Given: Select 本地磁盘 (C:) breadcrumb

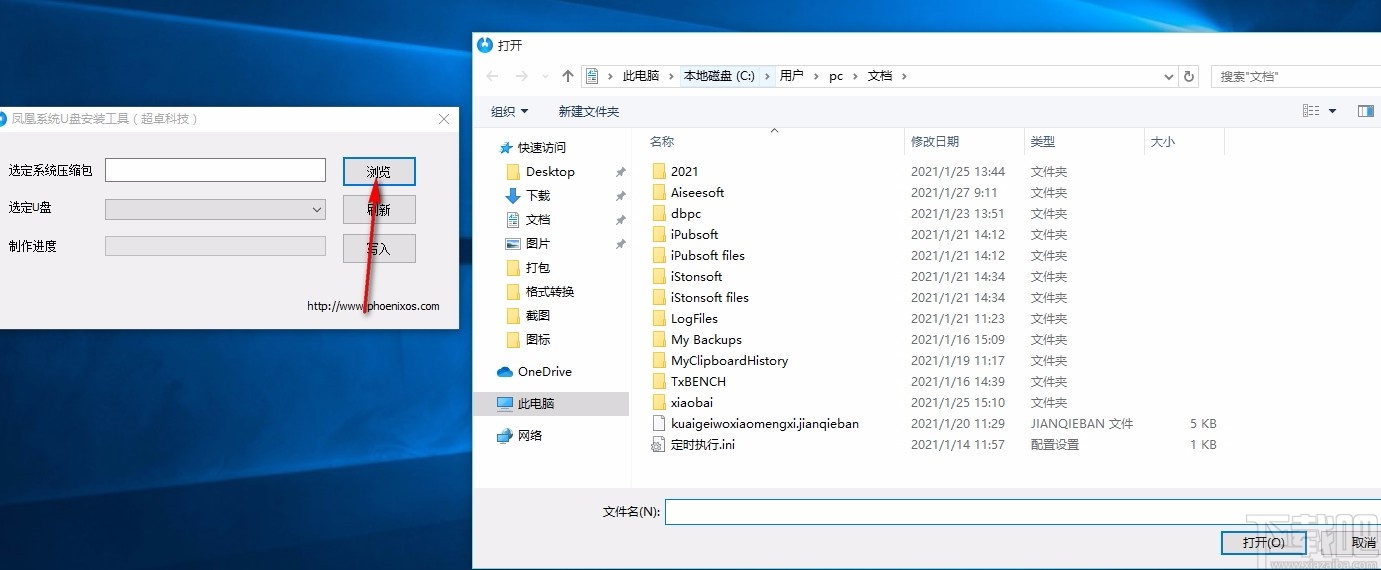Looking at the screenshot, I should pos(719,76).
